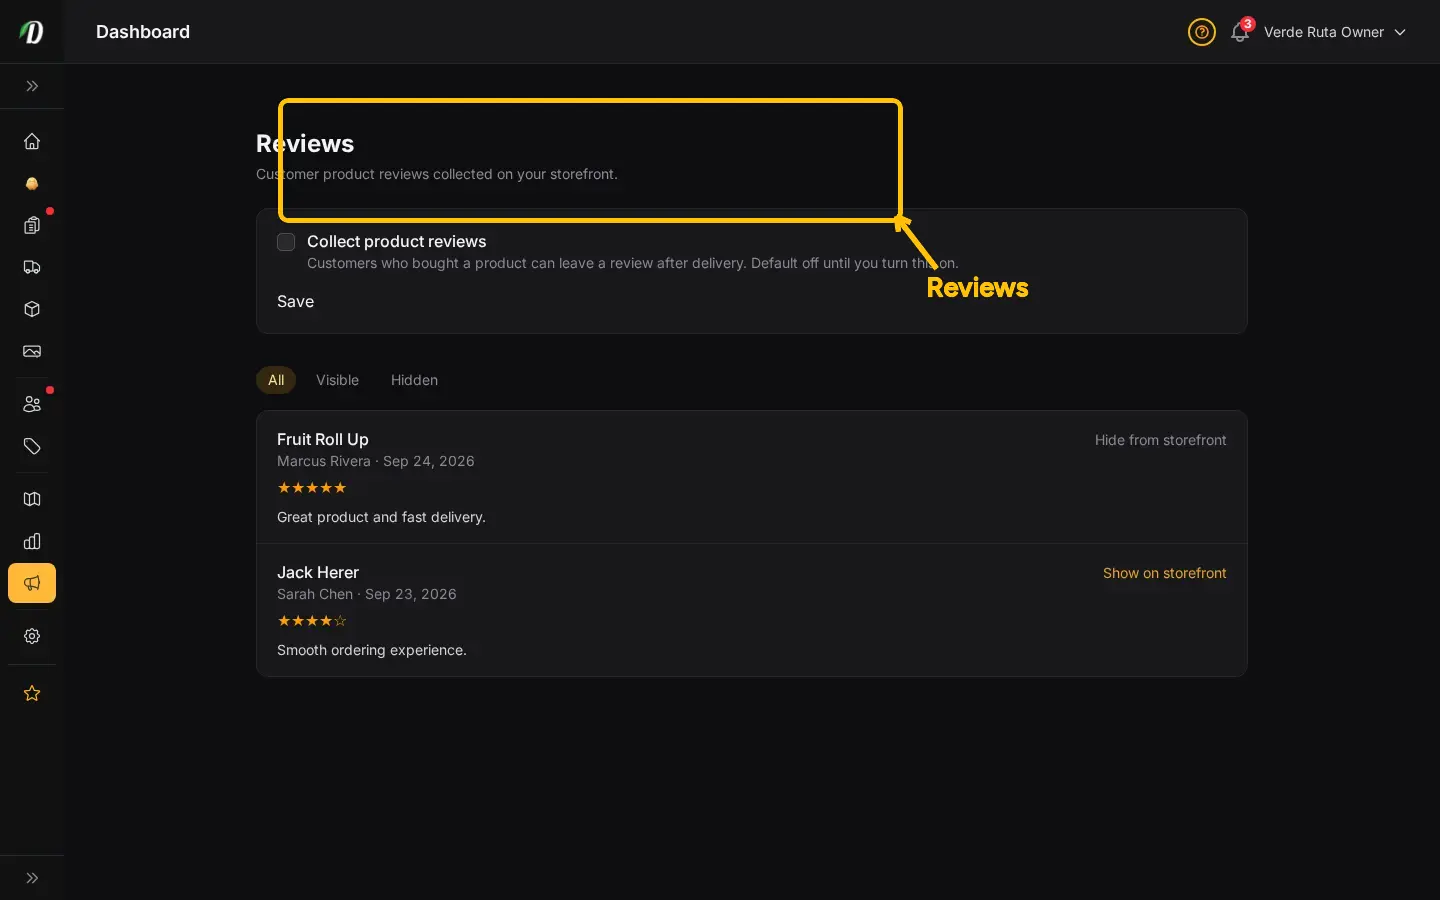Open the gear settings icon in sidebar
This screenshot has height=900, width=1440.
[x=32, y=636]
